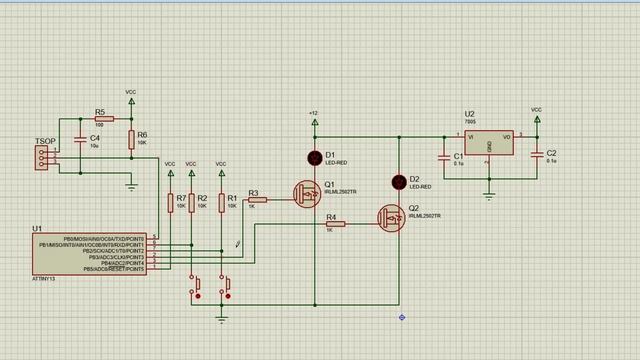The height and width of the screenshot is (360, 640).
Task: Select gate resistor R4
Action: [x=336, y=224]
